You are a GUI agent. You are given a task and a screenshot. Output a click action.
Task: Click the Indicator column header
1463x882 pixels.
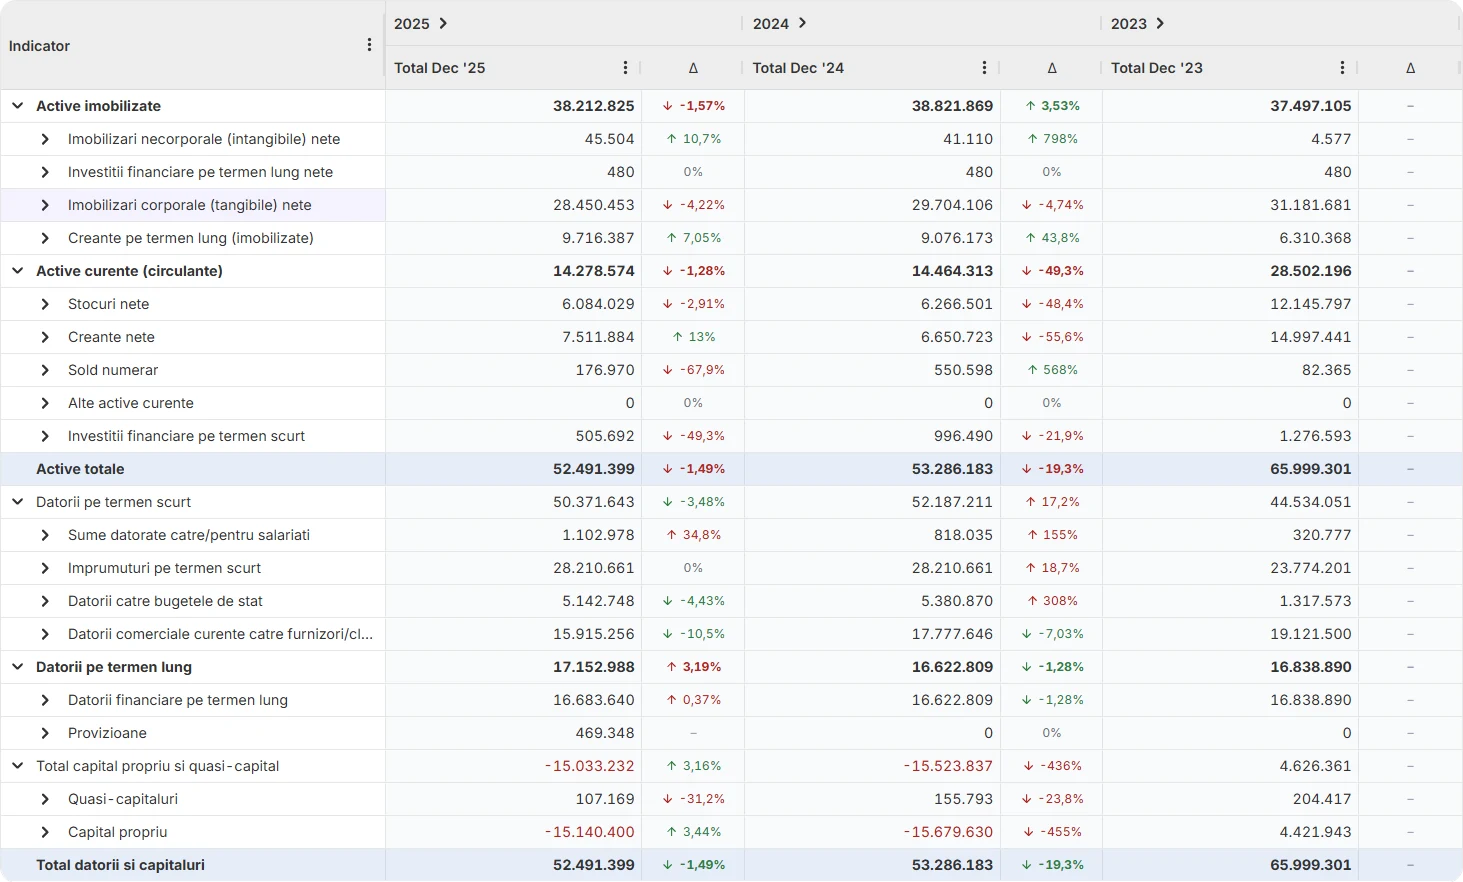pyautogui.click(x=39, y=46)
